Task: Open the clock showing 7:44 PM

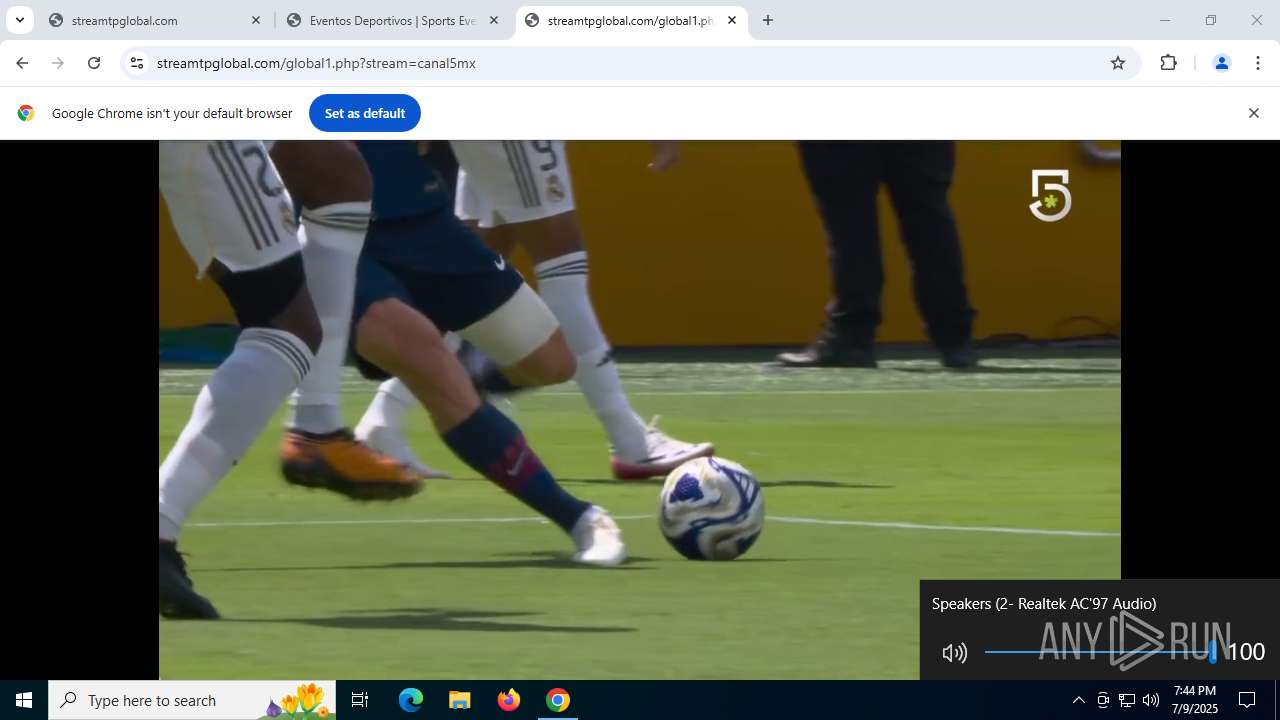Action: click(x=1194, y=700)
